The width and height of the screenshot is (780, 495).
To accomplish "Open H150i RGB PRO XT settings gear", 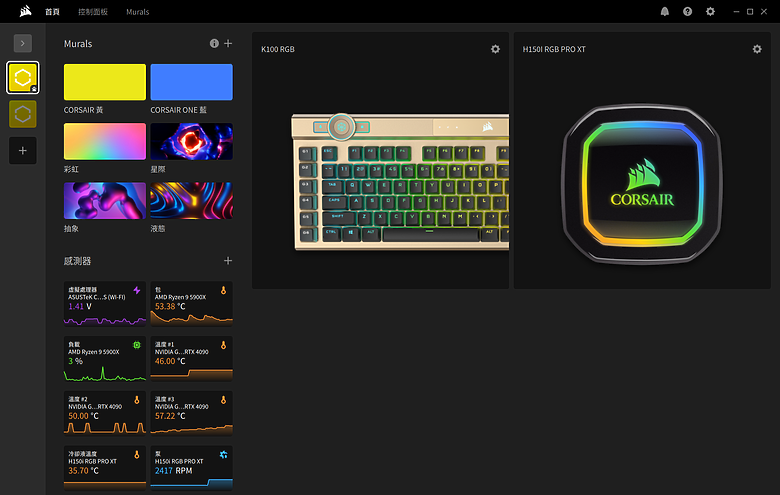I will 757,49.
